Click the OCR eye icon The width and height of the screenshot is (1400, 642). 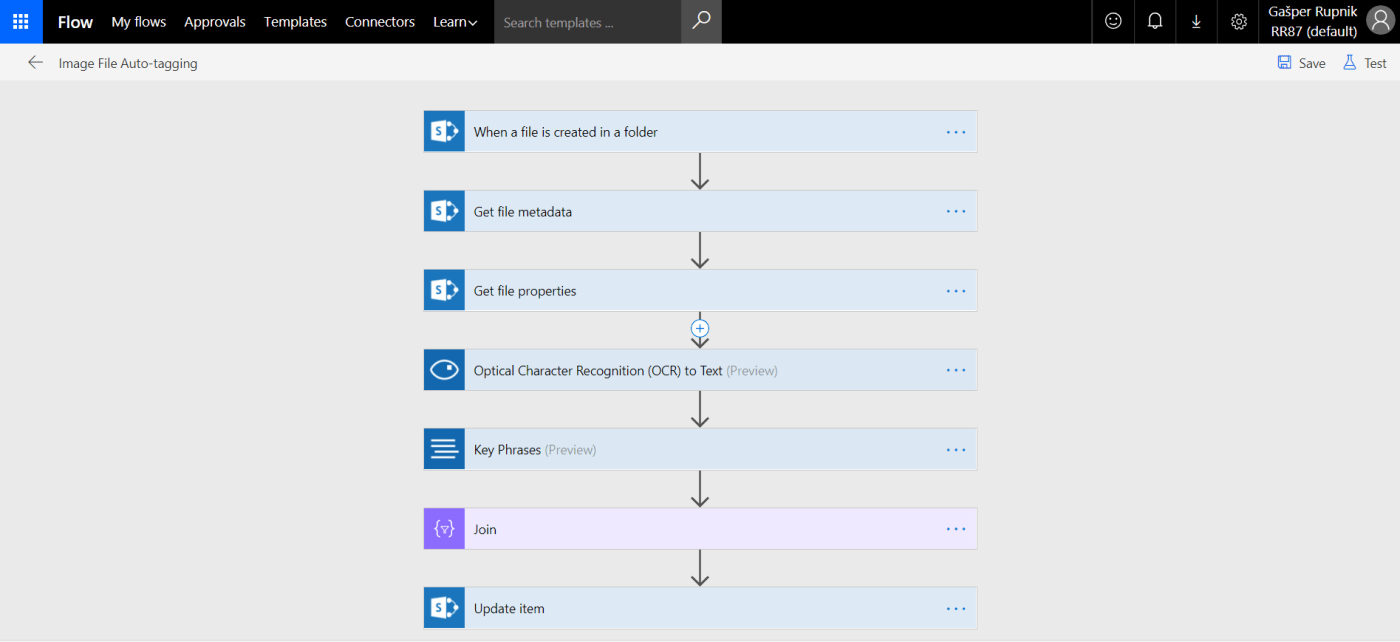point(444,370)
